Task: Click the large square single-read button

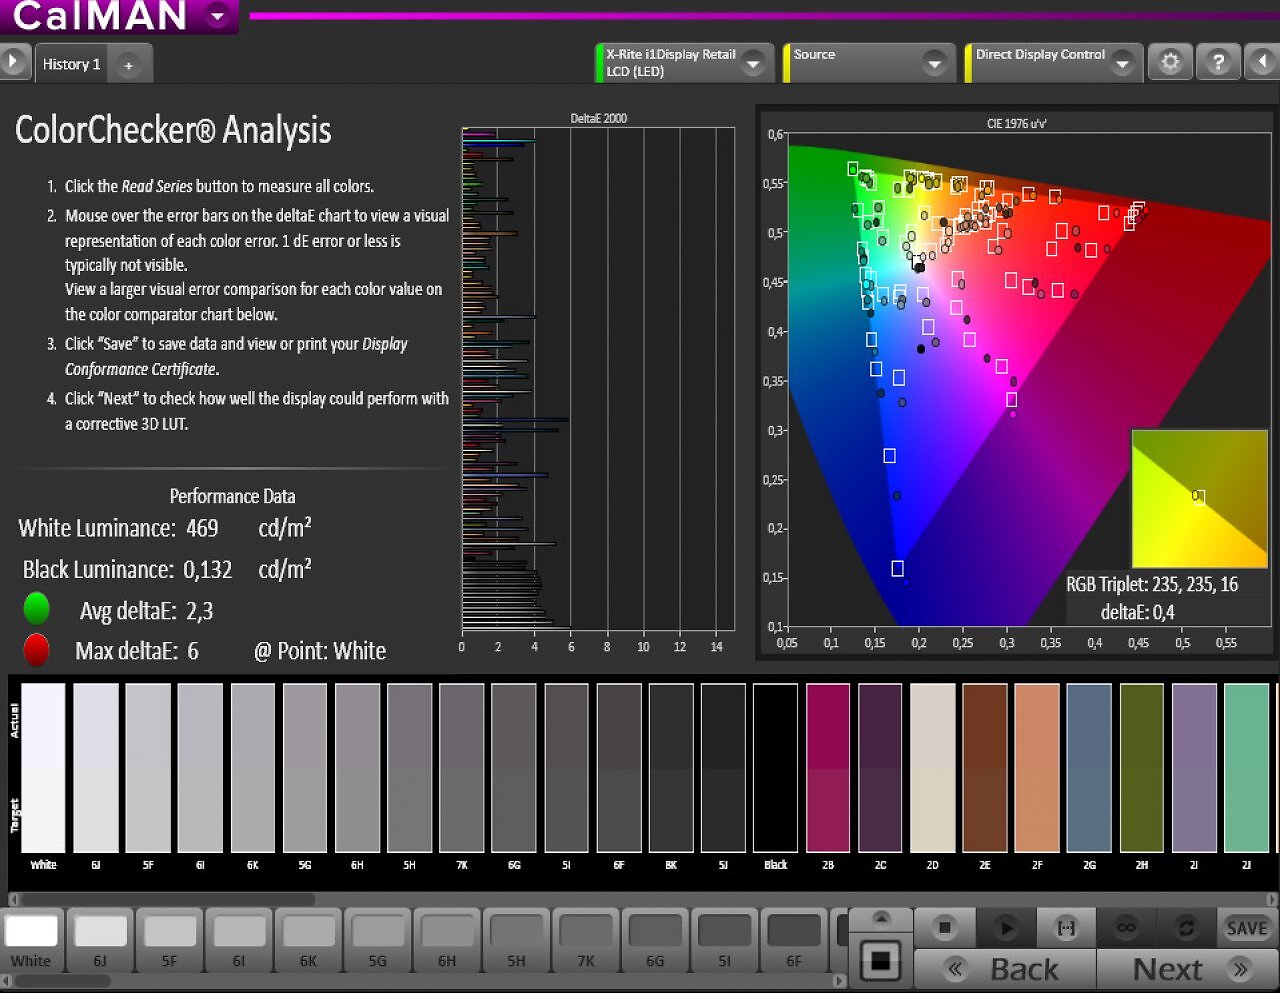Action: point(881,960)
